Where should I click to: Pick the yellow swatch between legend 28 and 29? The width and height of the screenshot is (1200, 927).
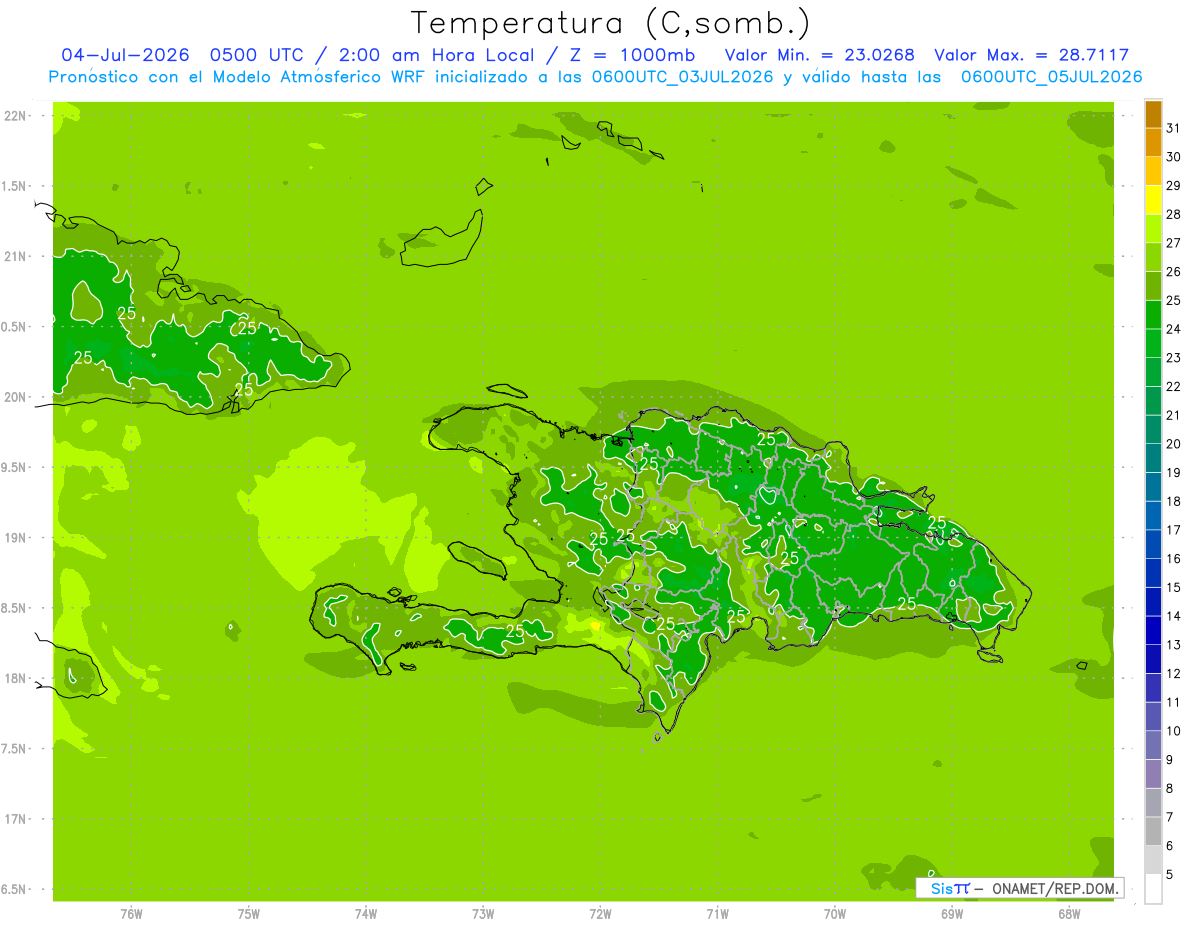[x=1153, y=200]
